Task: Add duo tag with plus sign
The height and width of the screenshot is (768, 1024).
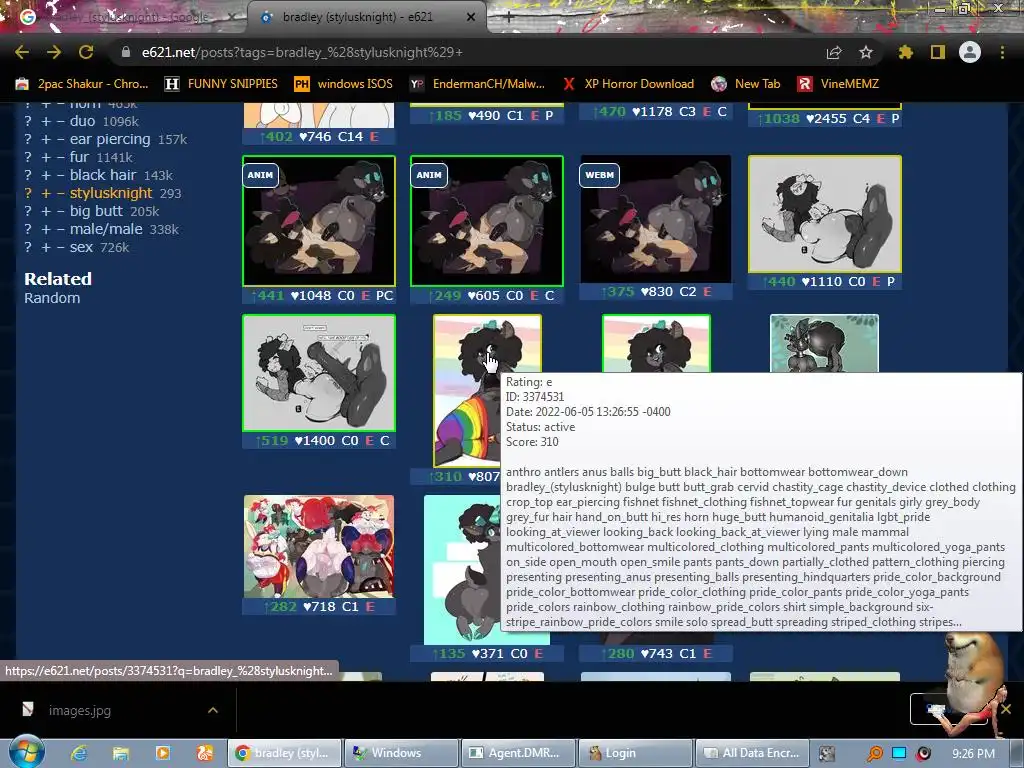Action: (46, 121)
